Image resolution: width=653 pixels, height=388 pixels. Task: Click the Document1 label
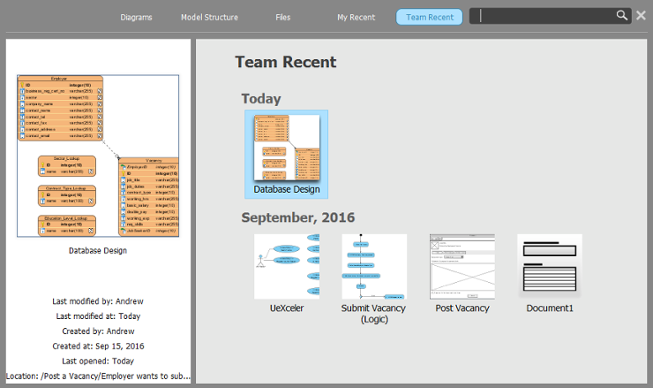(x=550, y=308)
